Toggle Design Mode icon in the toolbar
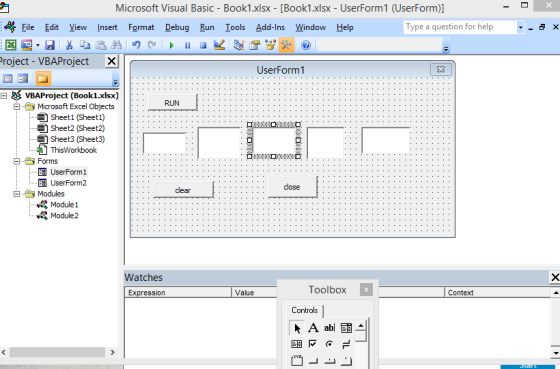The width and height of the screenshot is (560, 369). 219,45
